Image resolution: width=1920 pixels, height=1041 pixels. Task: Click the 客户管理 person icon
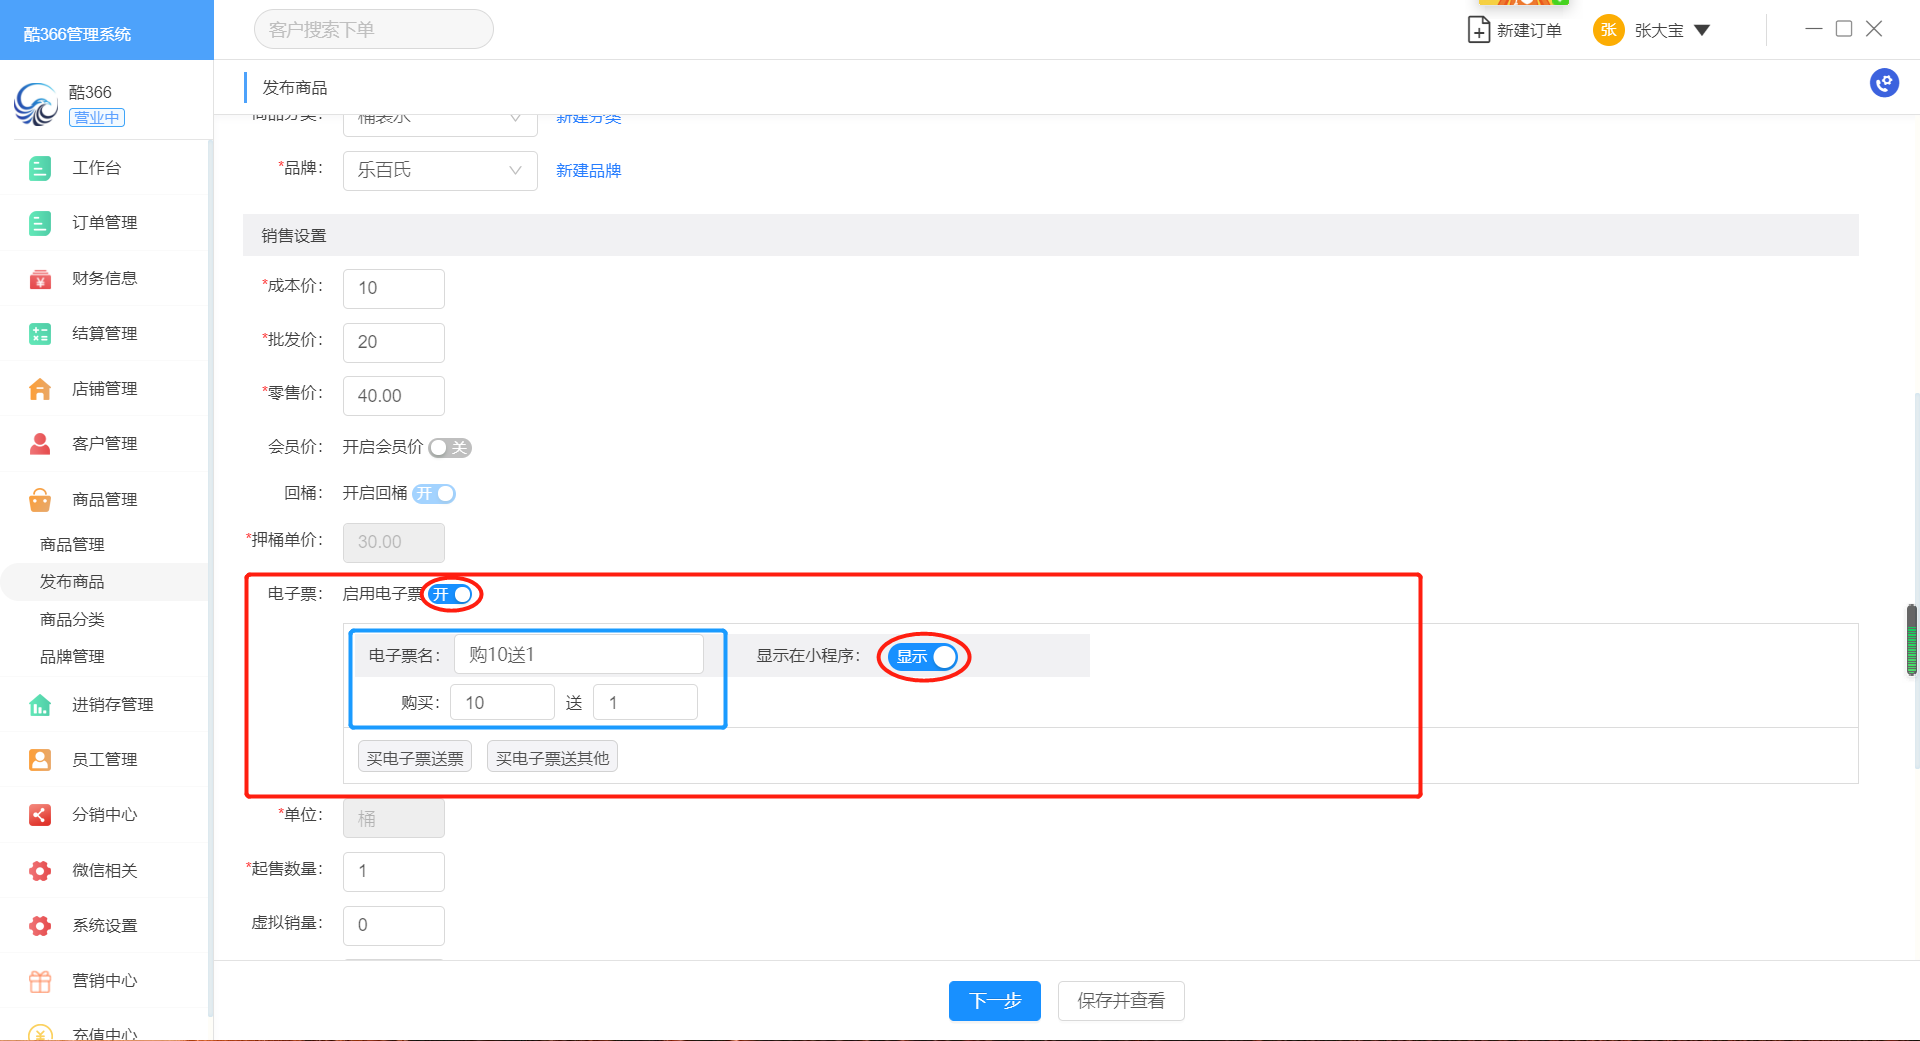click(40, 444)
